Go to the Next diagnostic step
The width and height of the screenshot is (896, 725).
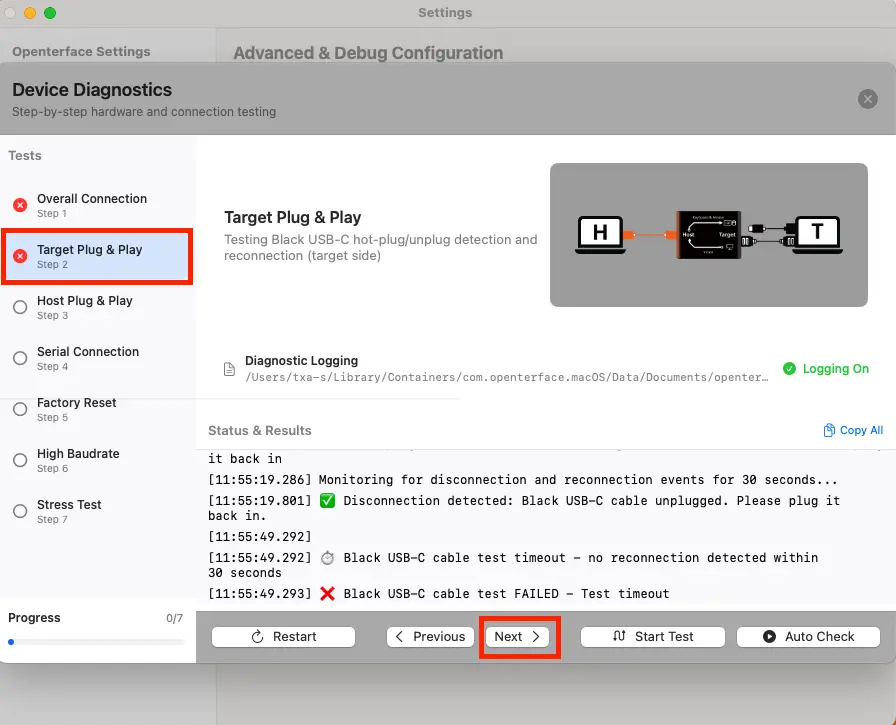[518, 637]
